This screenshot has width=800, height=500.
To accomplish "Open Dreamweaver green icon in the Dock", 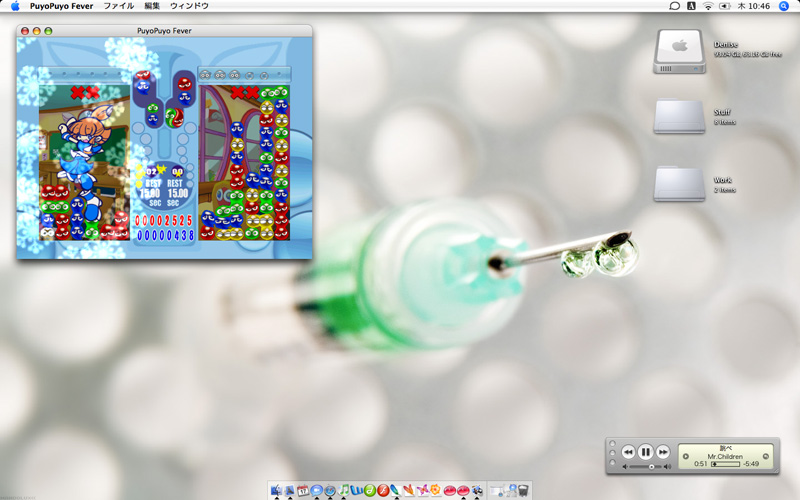I will pyautogui.click(x=370, y=490).
